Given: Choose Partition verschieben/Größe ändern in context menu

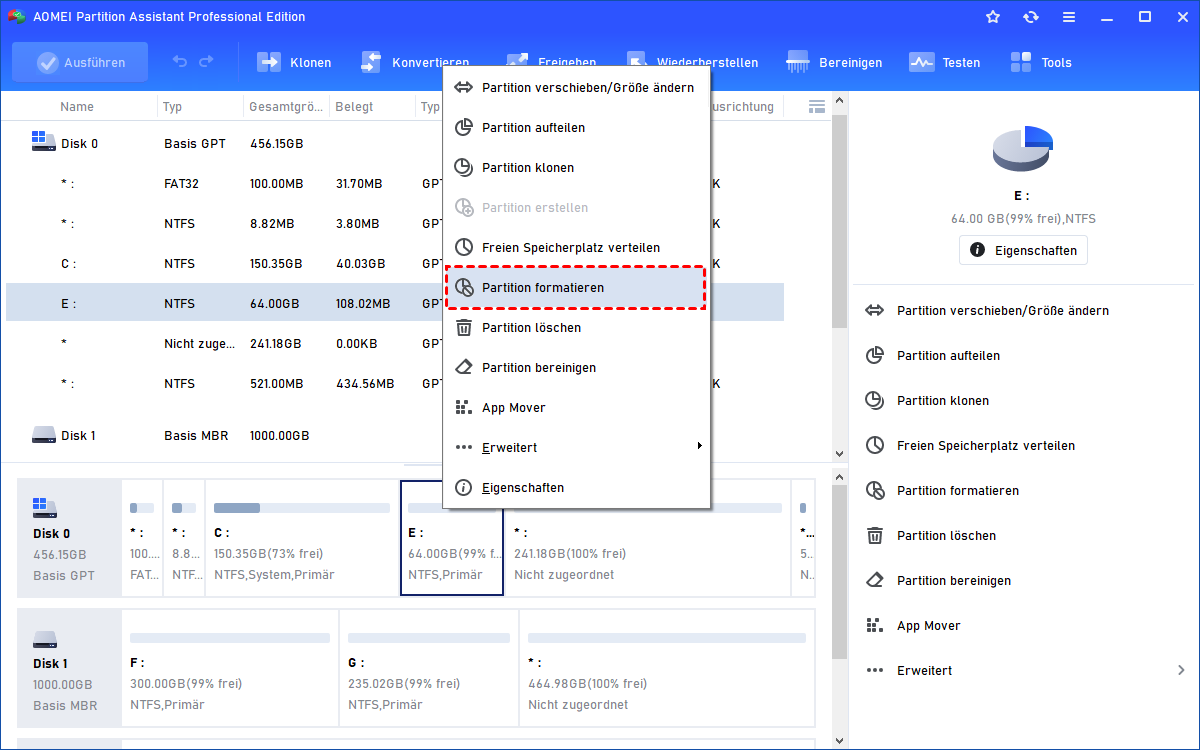Looking at the screenshot, I should coord(577,88).
